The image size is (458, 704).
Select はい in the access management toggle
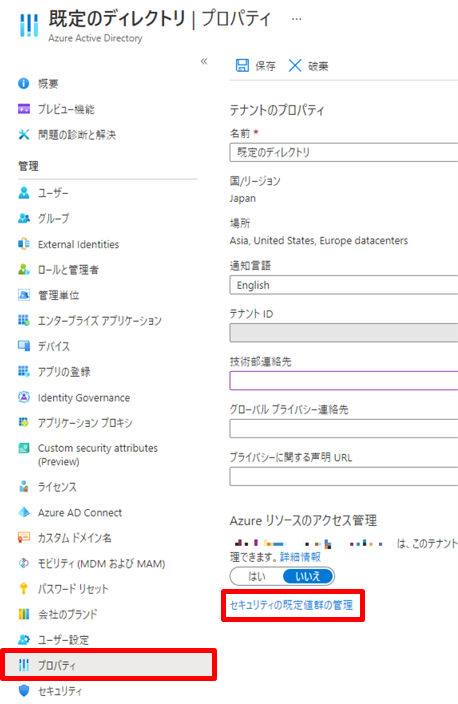coord(257,576)
